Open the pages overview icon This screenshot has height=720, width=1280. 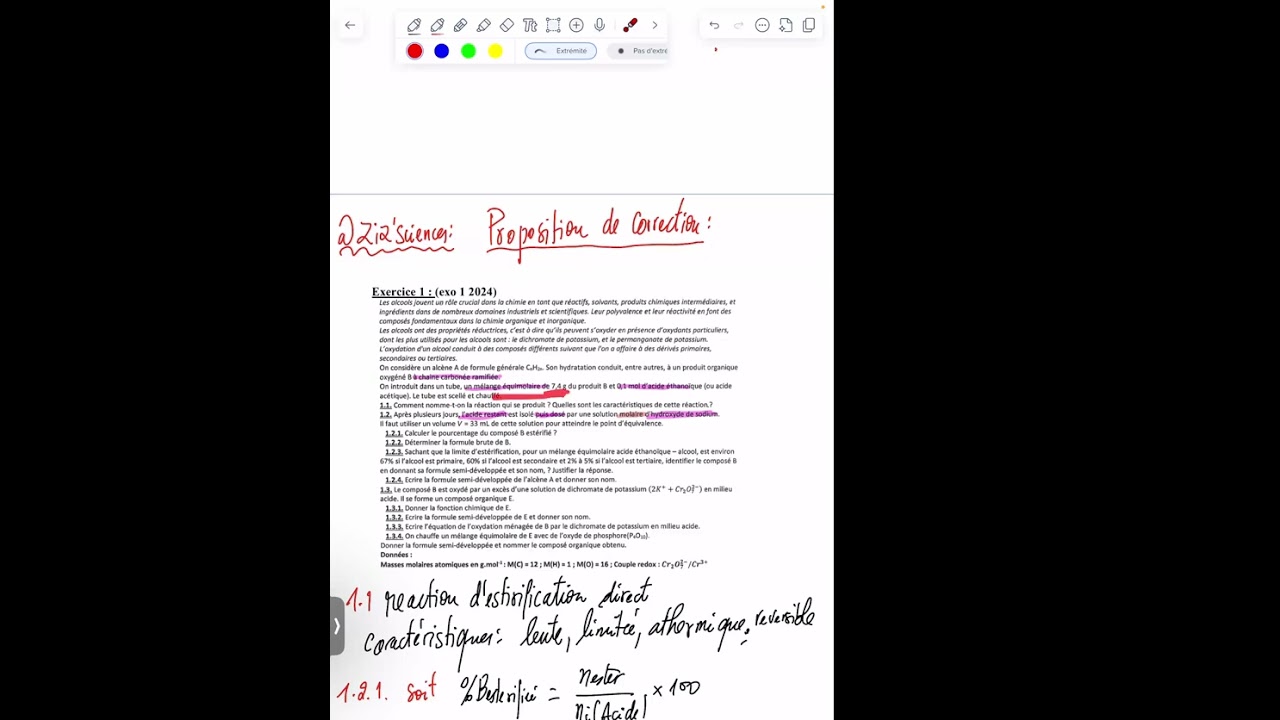[x=809, y=25]
